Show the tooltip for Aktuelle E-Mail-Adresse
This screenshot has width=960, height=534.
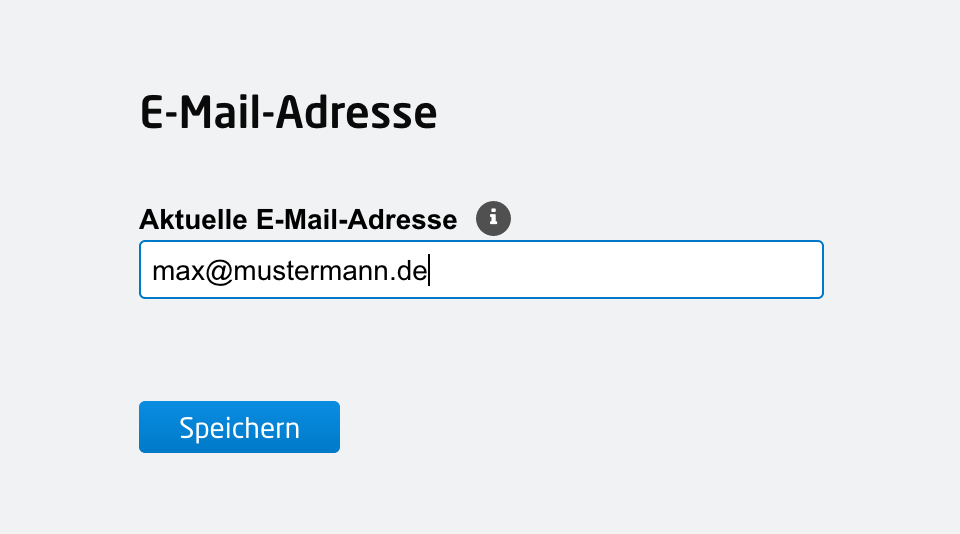coord(493,218)
